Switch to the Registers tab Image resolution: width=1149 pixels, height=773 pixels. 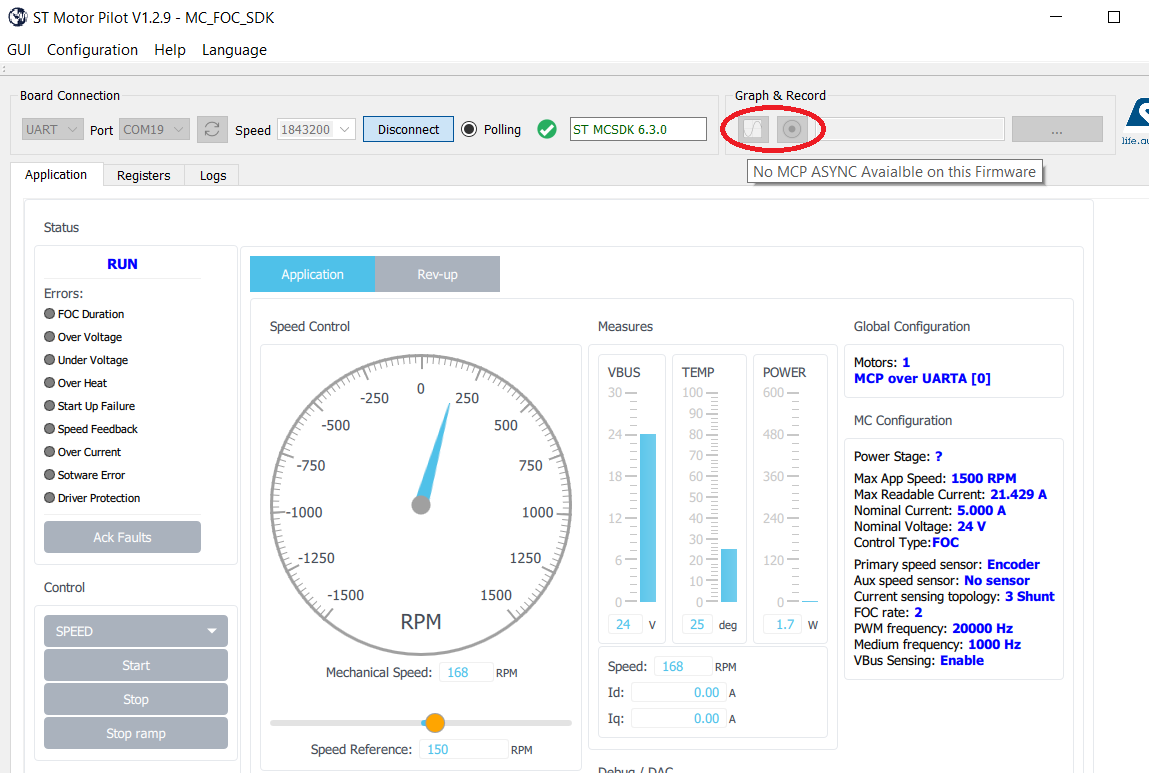click(x=143, y=175)
